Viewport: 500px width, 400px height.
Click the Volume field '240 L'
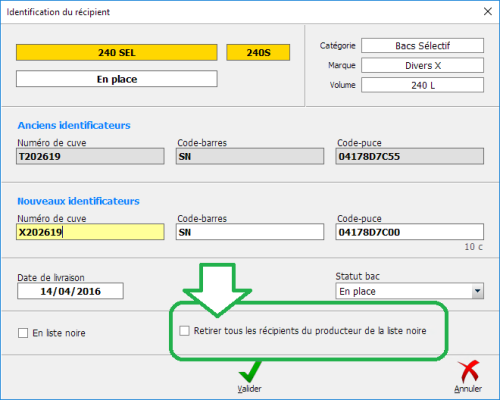click(x=423, y=85)
